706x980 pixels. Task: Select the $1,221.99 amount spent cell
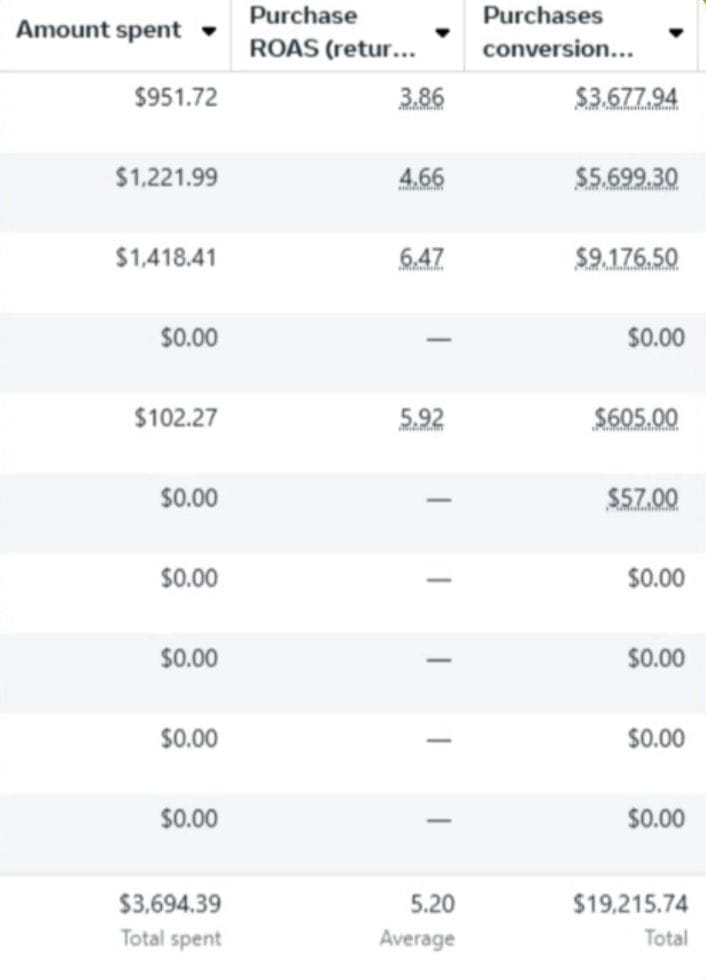(x=166, y=178)
